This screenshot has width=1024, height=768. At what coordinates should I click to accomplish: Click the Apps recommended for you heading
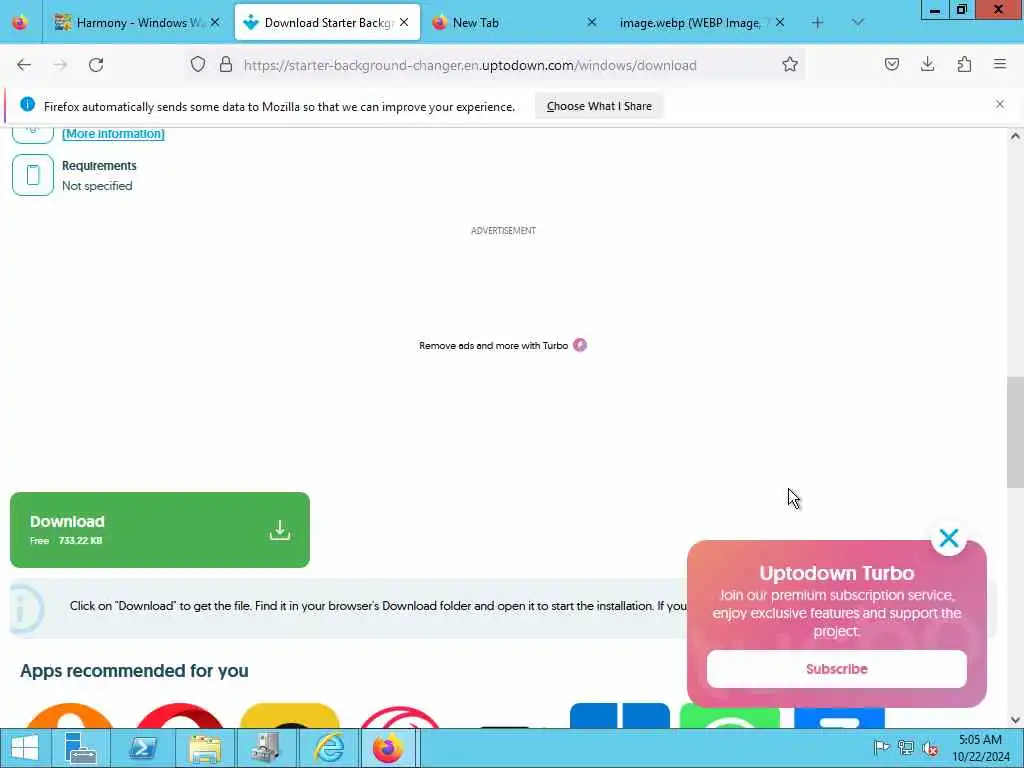(x=134, y=671)
